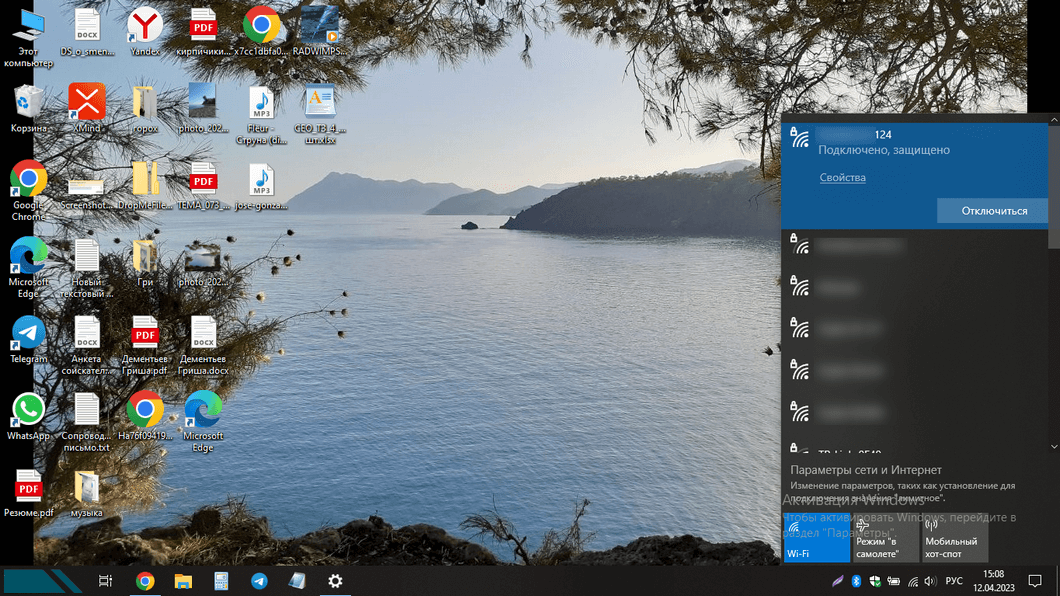Open Settings gear in the taskbar

pyautogui.click(x=335, y=581)
